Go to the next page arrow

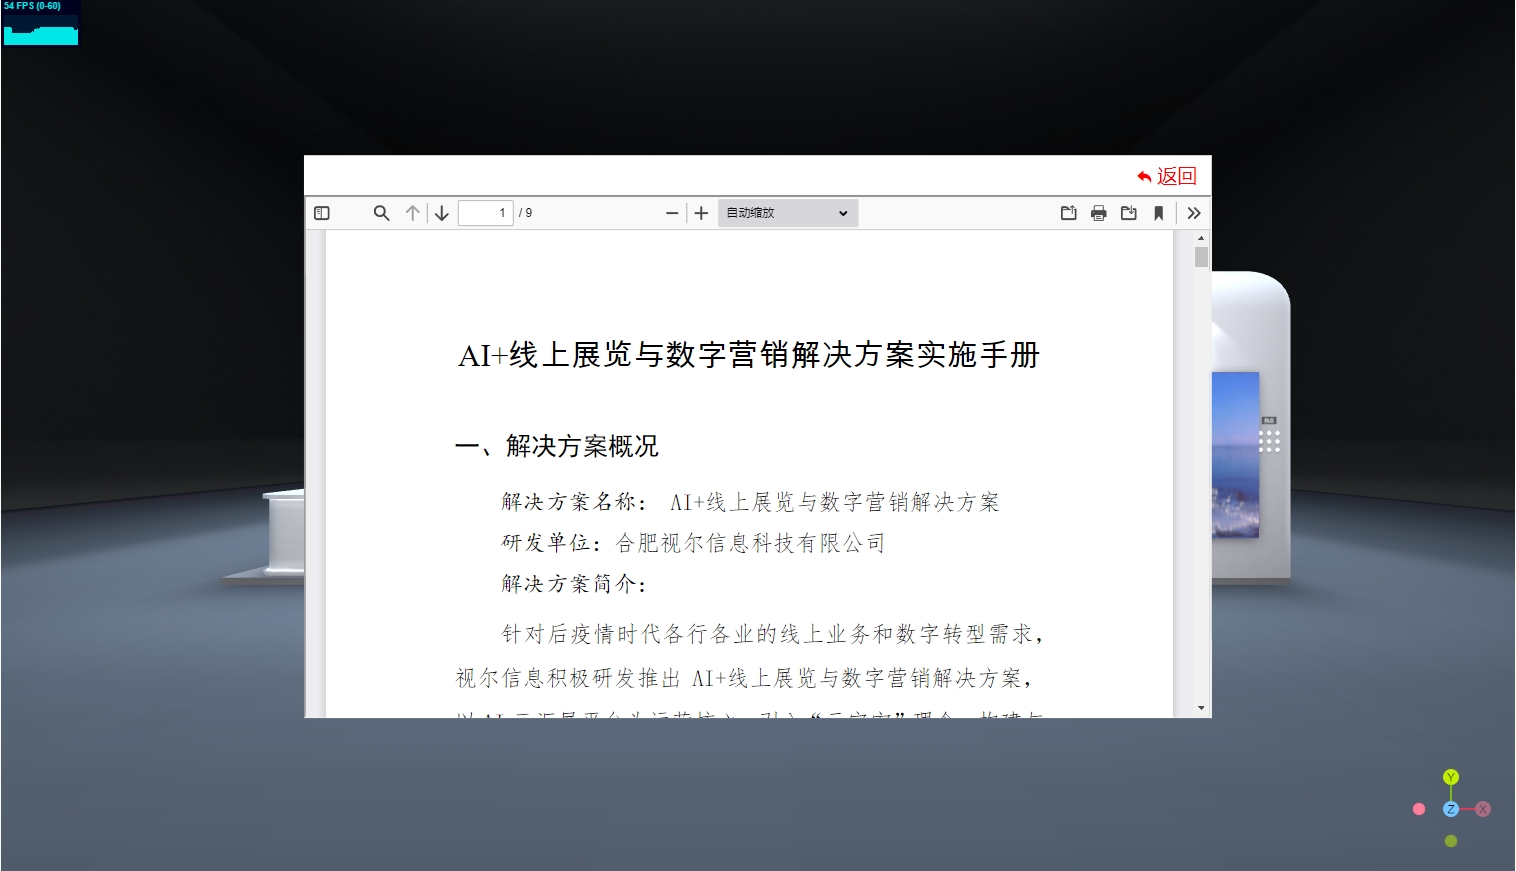tap(441, 213)
